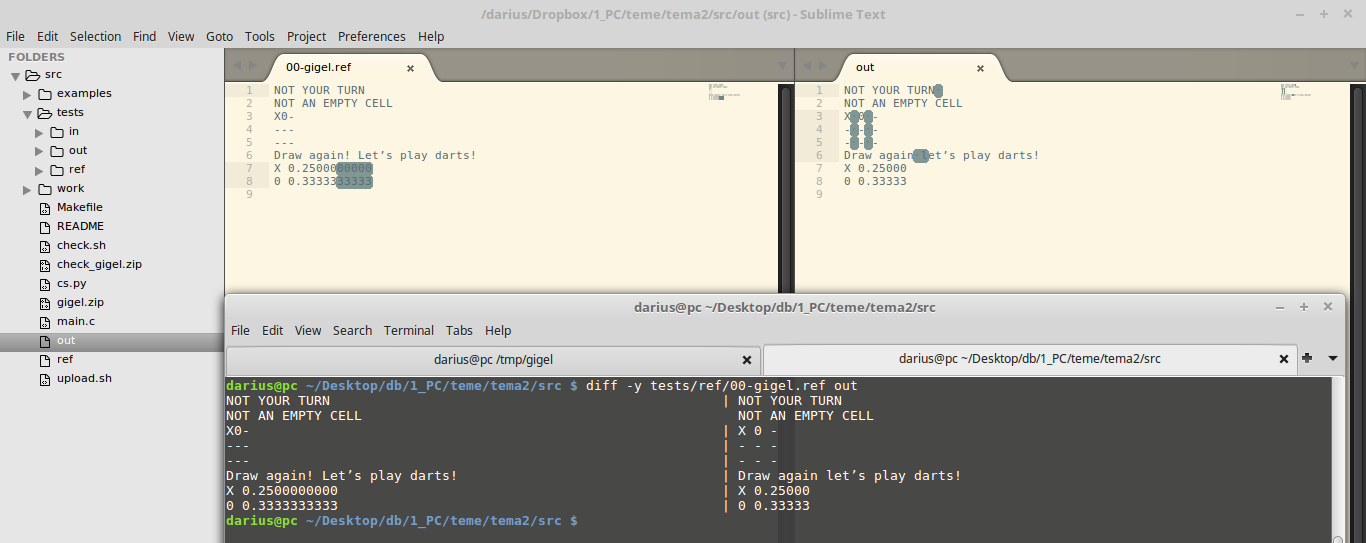Click the upload.sh file icon

[45, 379]
